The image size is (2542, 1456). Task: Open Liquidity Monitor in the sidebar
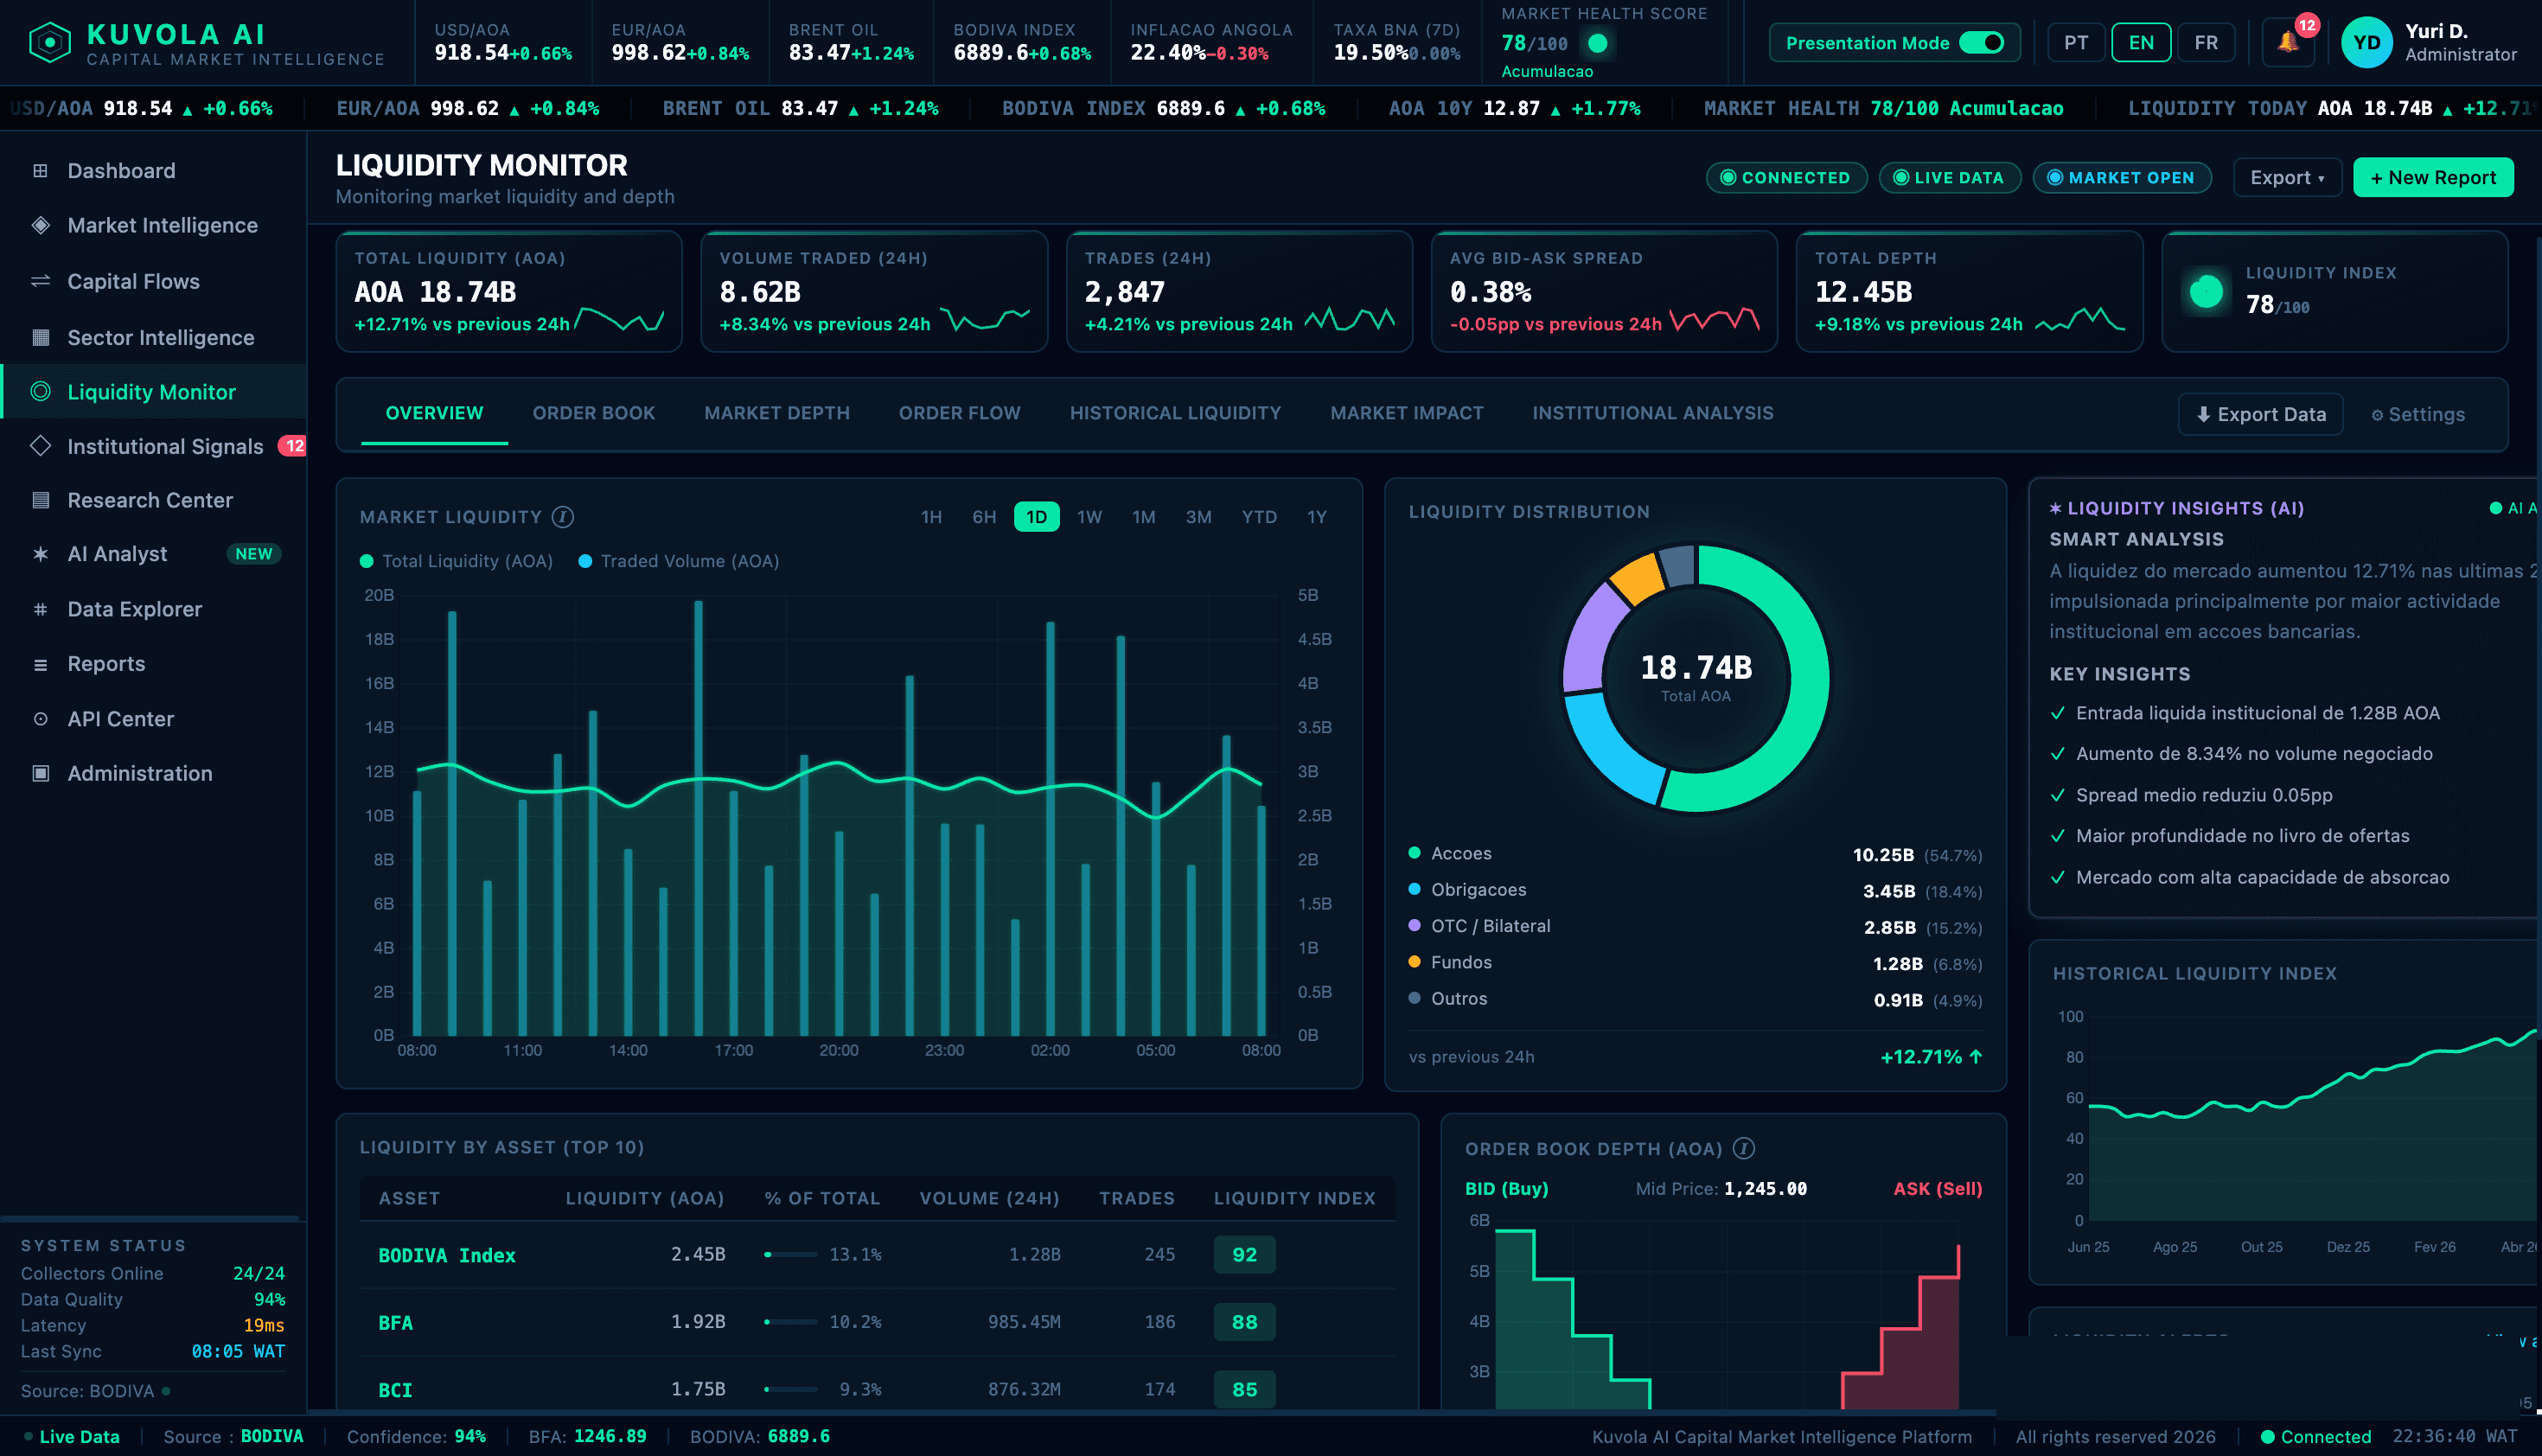click(x=153, y=392)
